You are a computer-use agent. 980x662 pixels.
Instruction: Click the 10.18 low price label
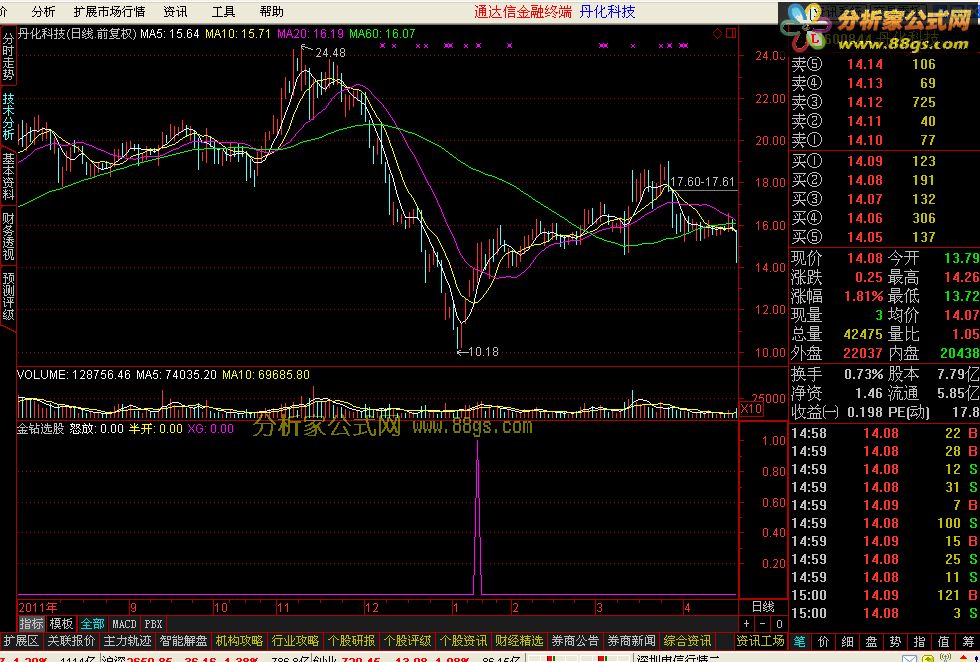tap(484, 352)
